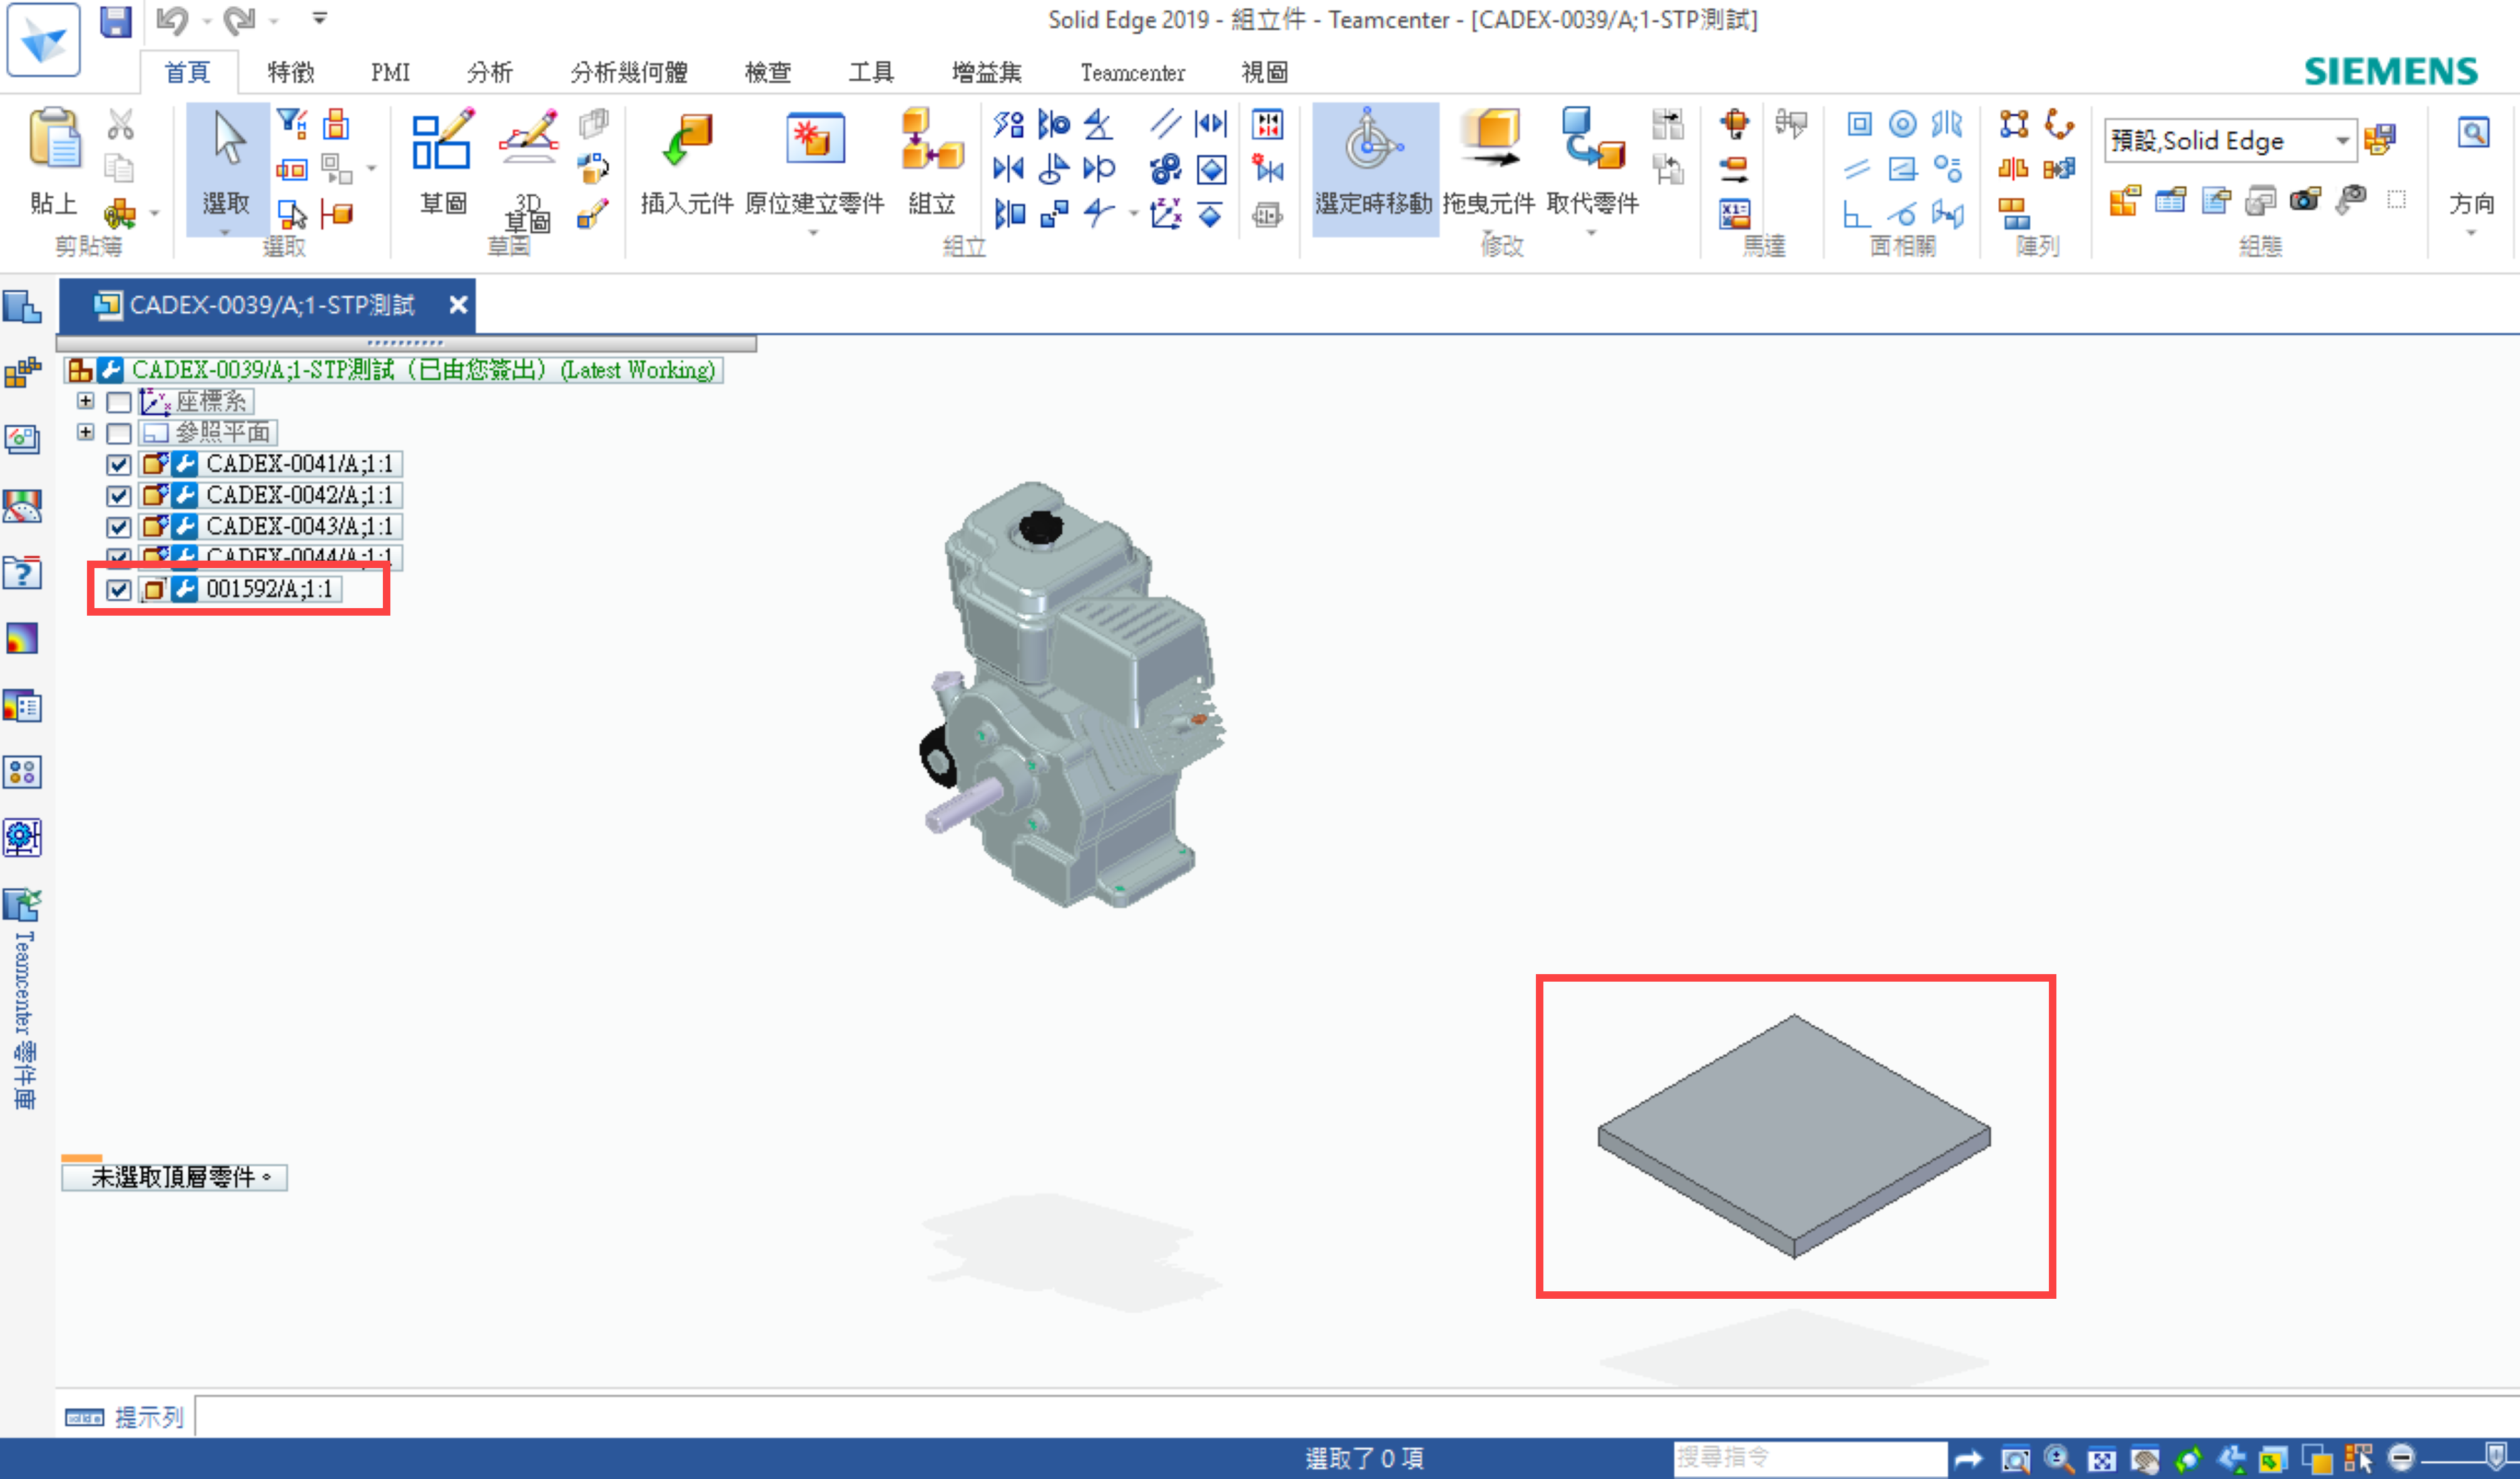Click the mirror components icon in 陣列 group
2520x1479 pixels.
pos(2013,168)
